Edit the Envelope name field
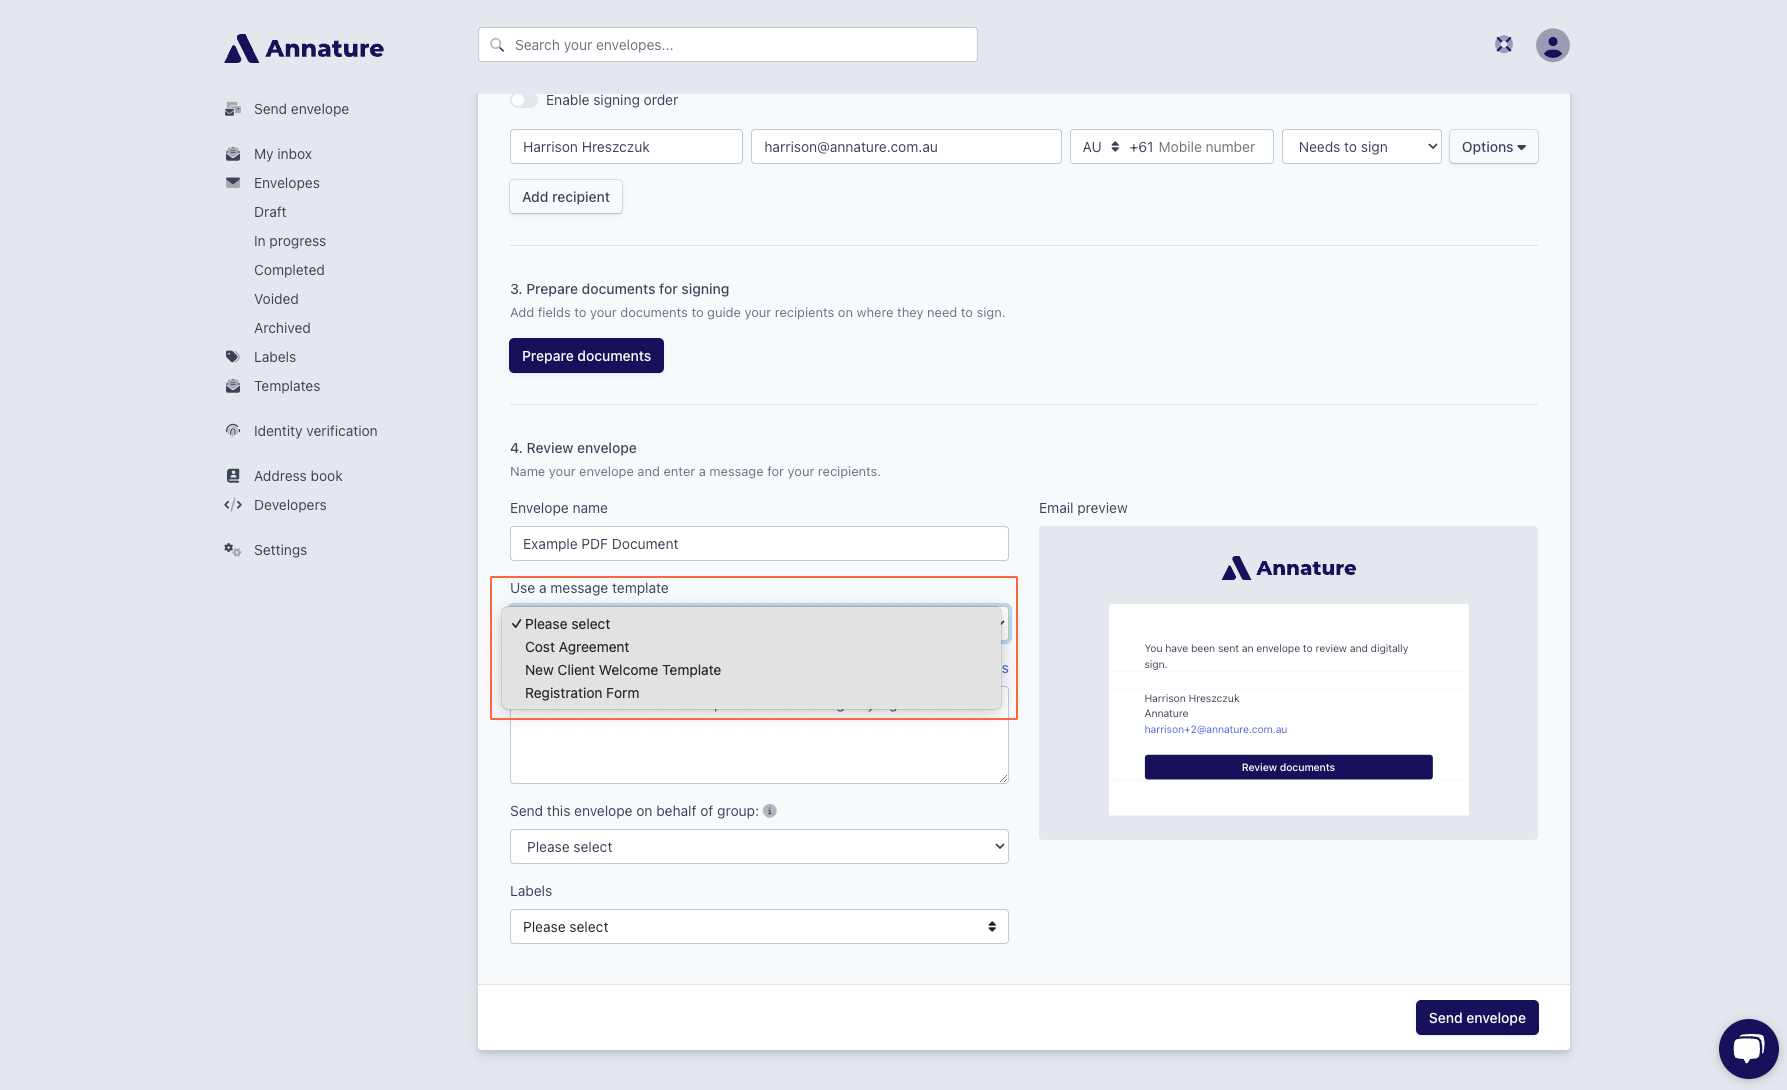The height and width of the screenshot is (1090, 1787). 759,544
